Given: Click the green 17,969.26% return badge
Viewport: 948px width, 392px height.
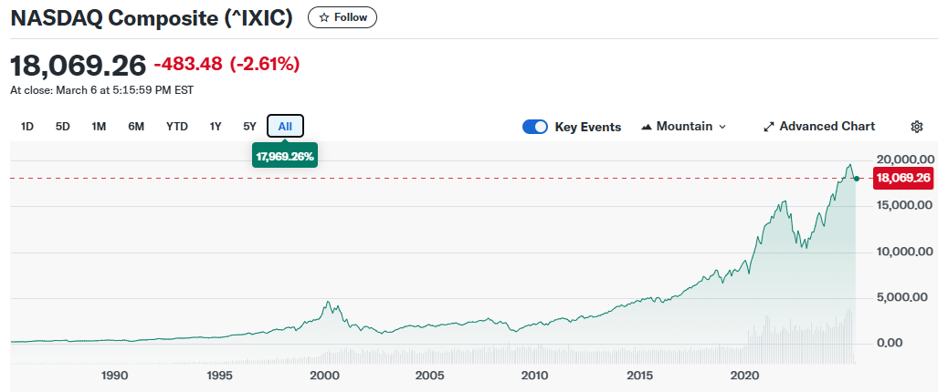Looking at the screenshot, I should pyautogui.click(x=285, y=157).
